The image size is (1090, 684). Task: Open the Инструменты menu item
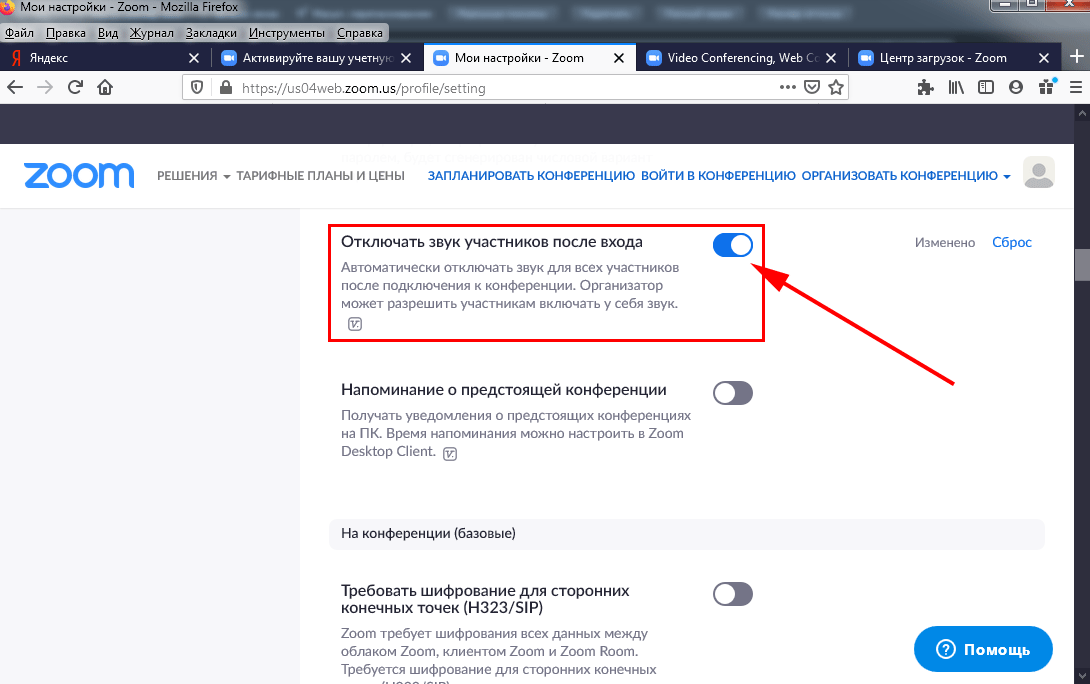pyautogui.click(x=287, y=32)
